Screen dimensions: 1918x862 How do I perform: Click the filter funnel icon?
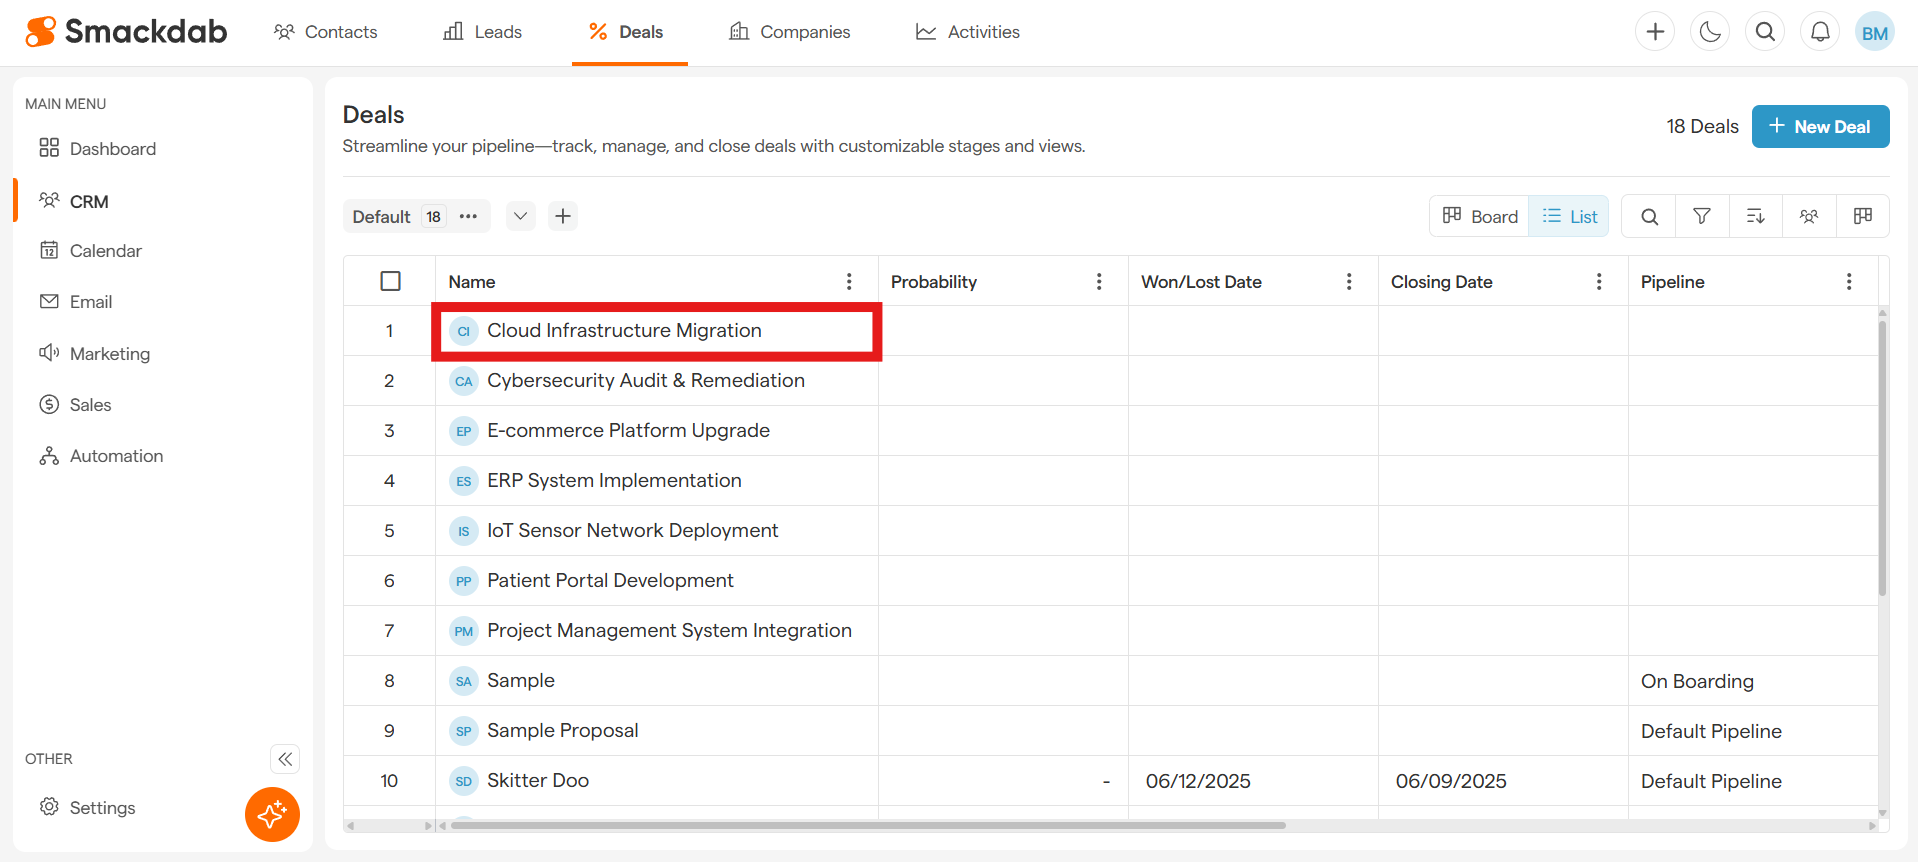[x=1702, y=216]
